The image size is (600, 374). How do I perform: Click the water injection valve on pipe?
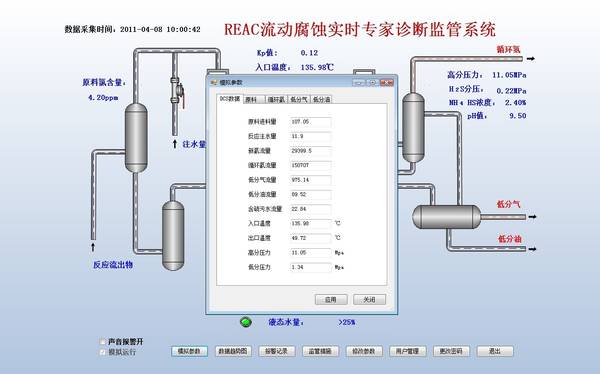point(177,91)
